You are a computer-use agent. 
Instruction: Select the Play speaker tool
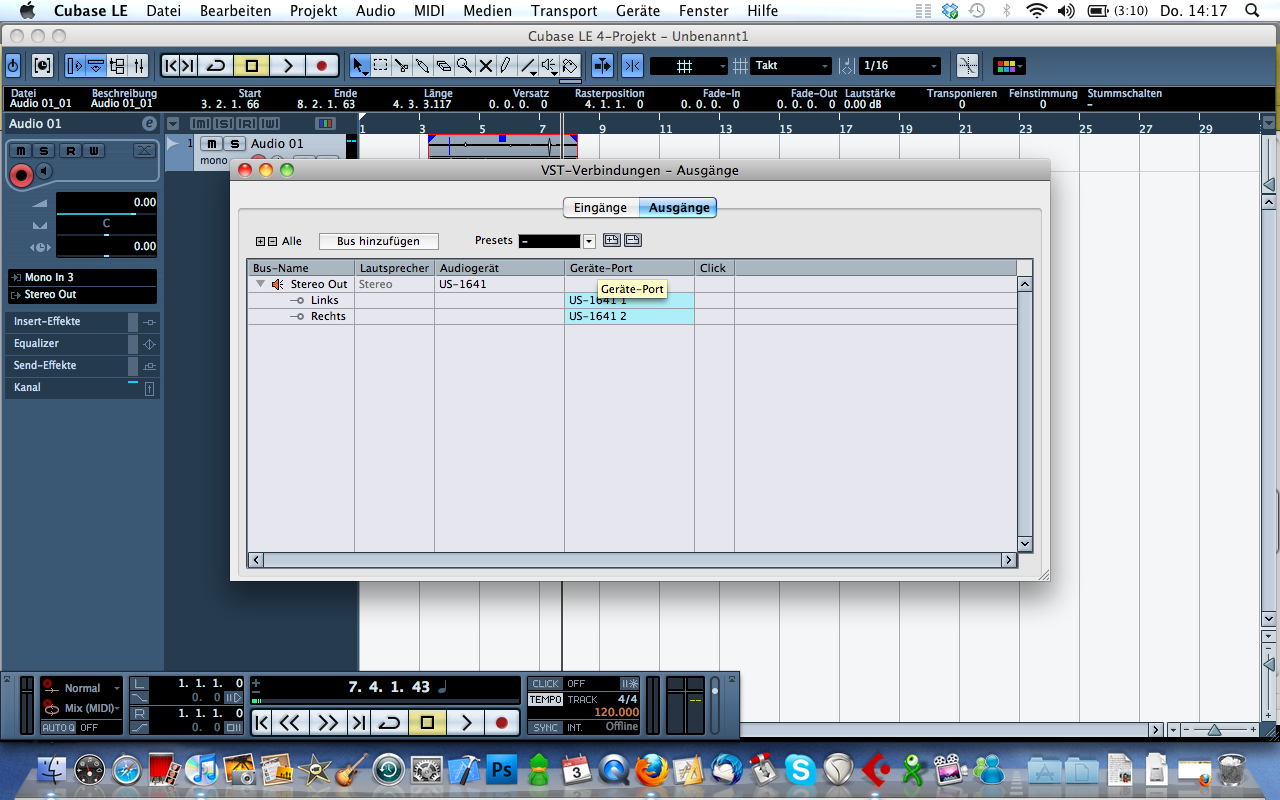coord(549,66)
